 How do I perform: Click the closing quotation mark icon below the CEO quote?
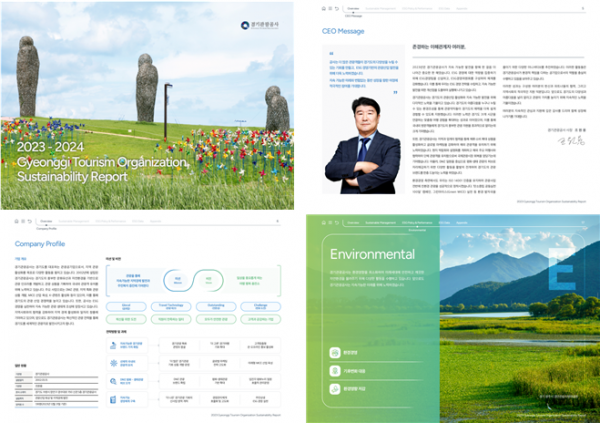pos(395,92)
